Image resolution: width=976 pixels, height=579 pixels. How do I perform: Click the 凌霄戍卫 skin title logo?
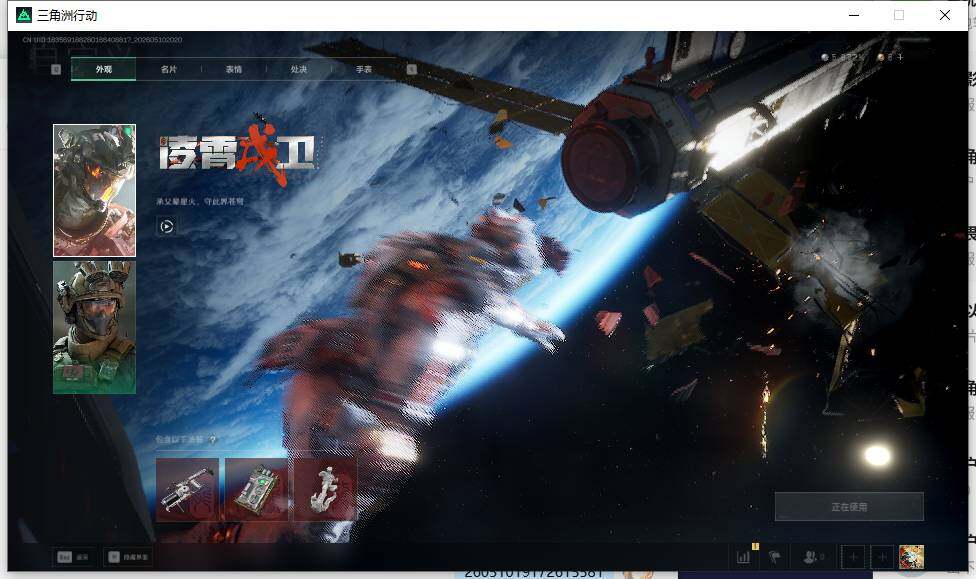[x=237, y=151]
